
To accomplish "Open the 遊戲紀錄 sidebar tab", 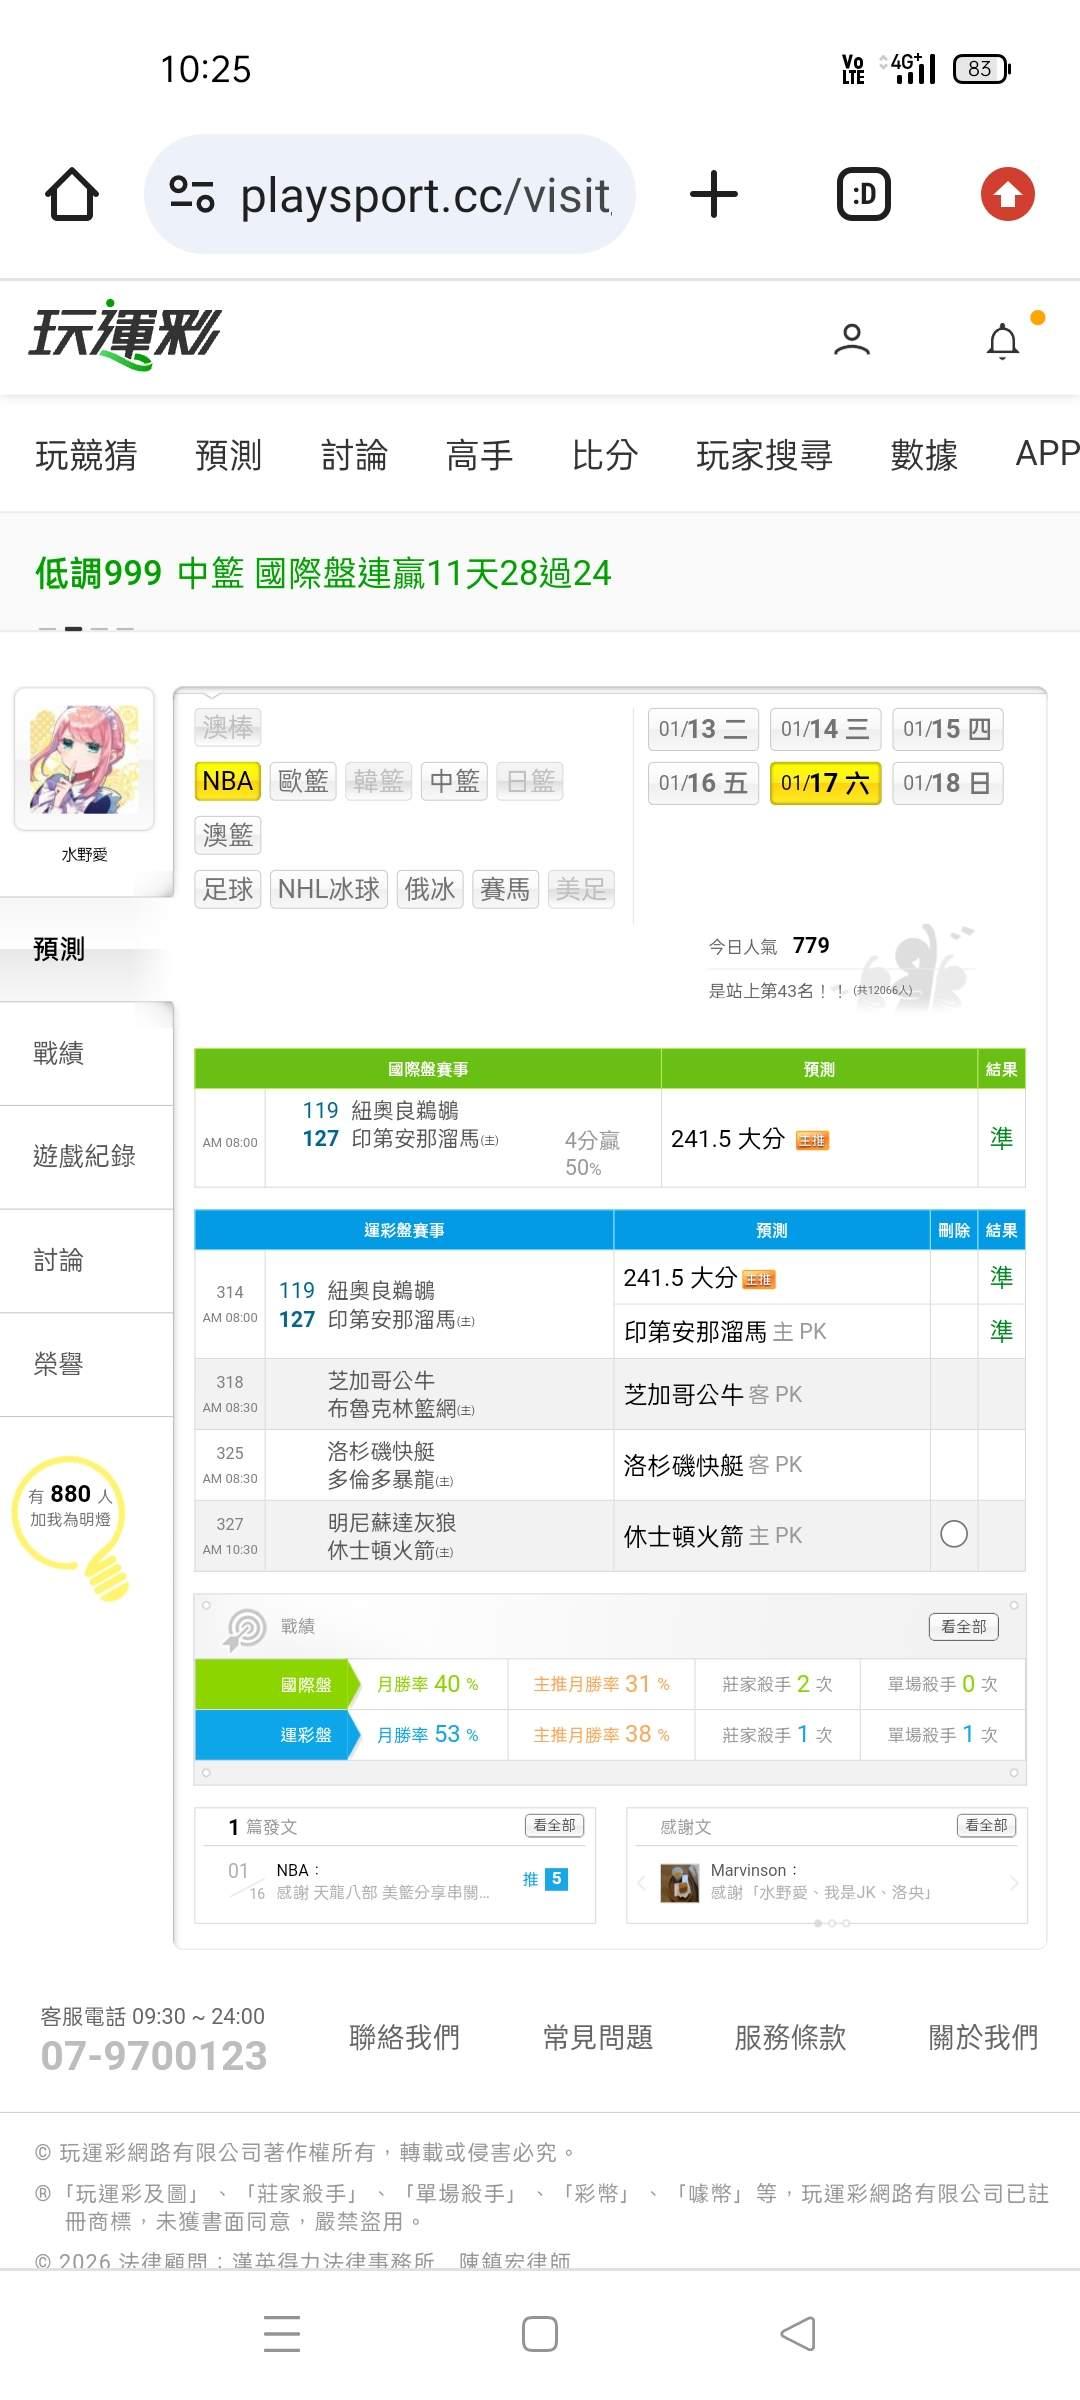I will coord(86,1157).
